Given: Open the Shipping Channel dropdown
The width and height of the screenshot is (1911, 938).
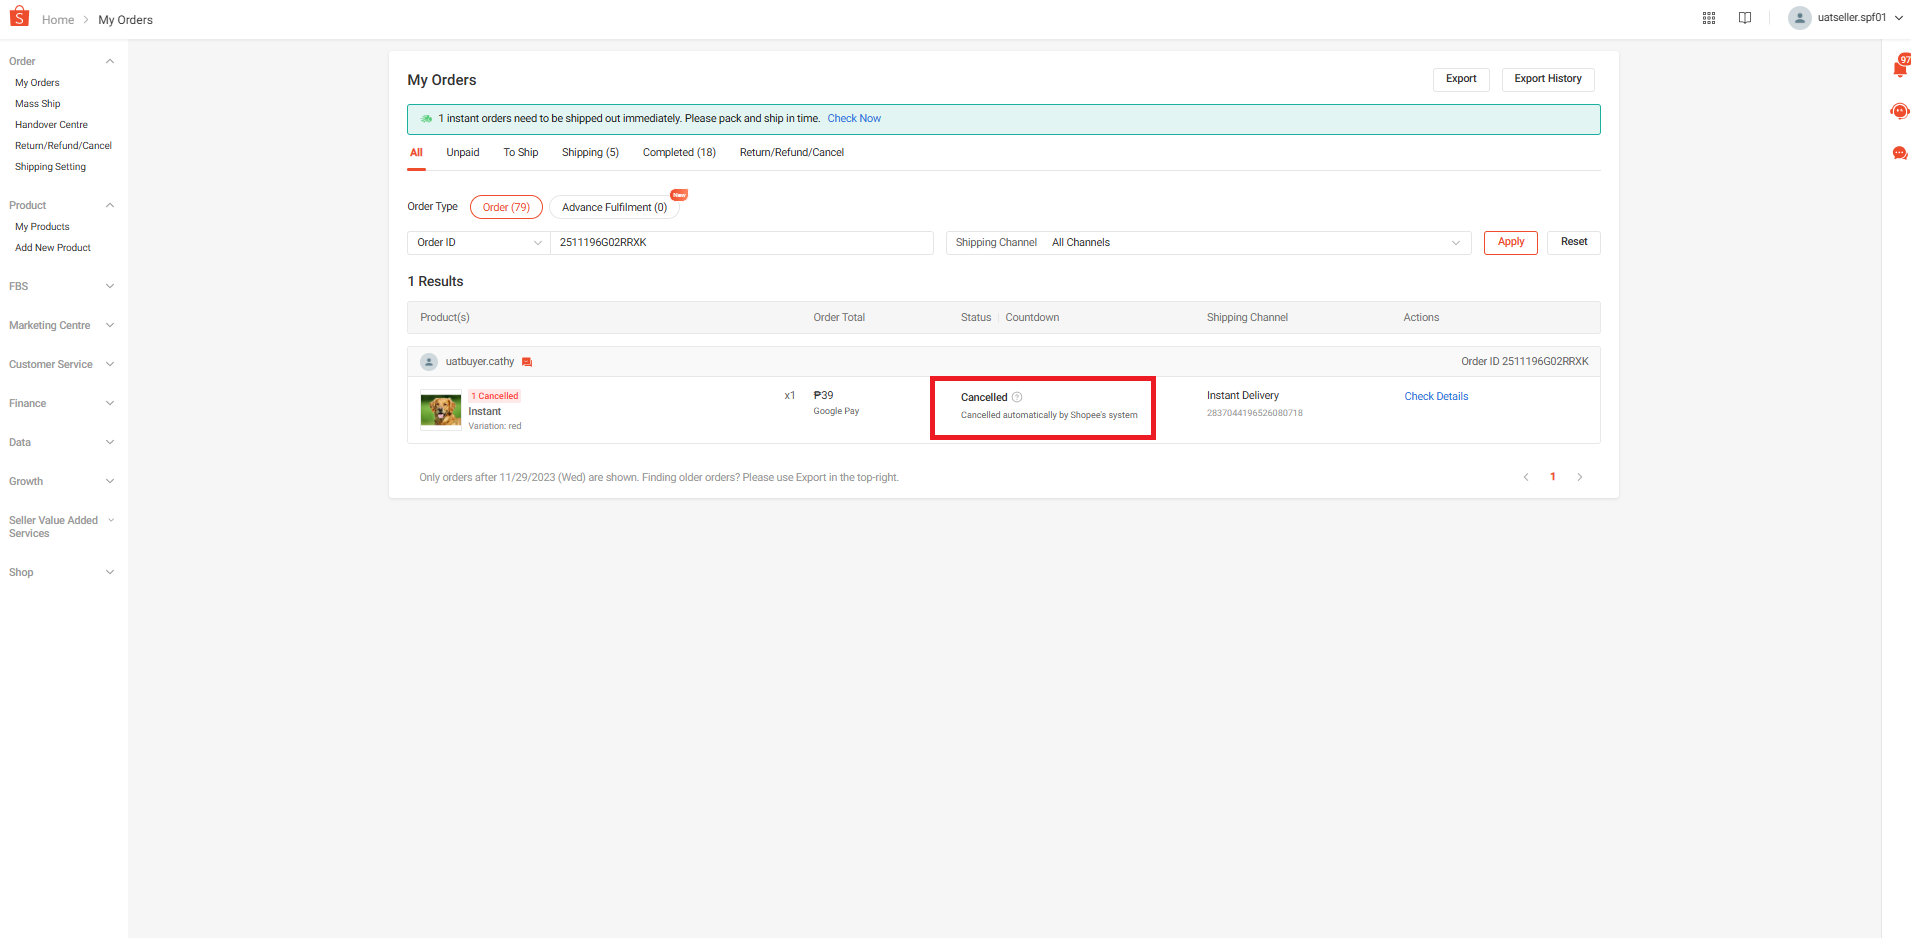Looking at the screenshot, I should [1208, 243].
